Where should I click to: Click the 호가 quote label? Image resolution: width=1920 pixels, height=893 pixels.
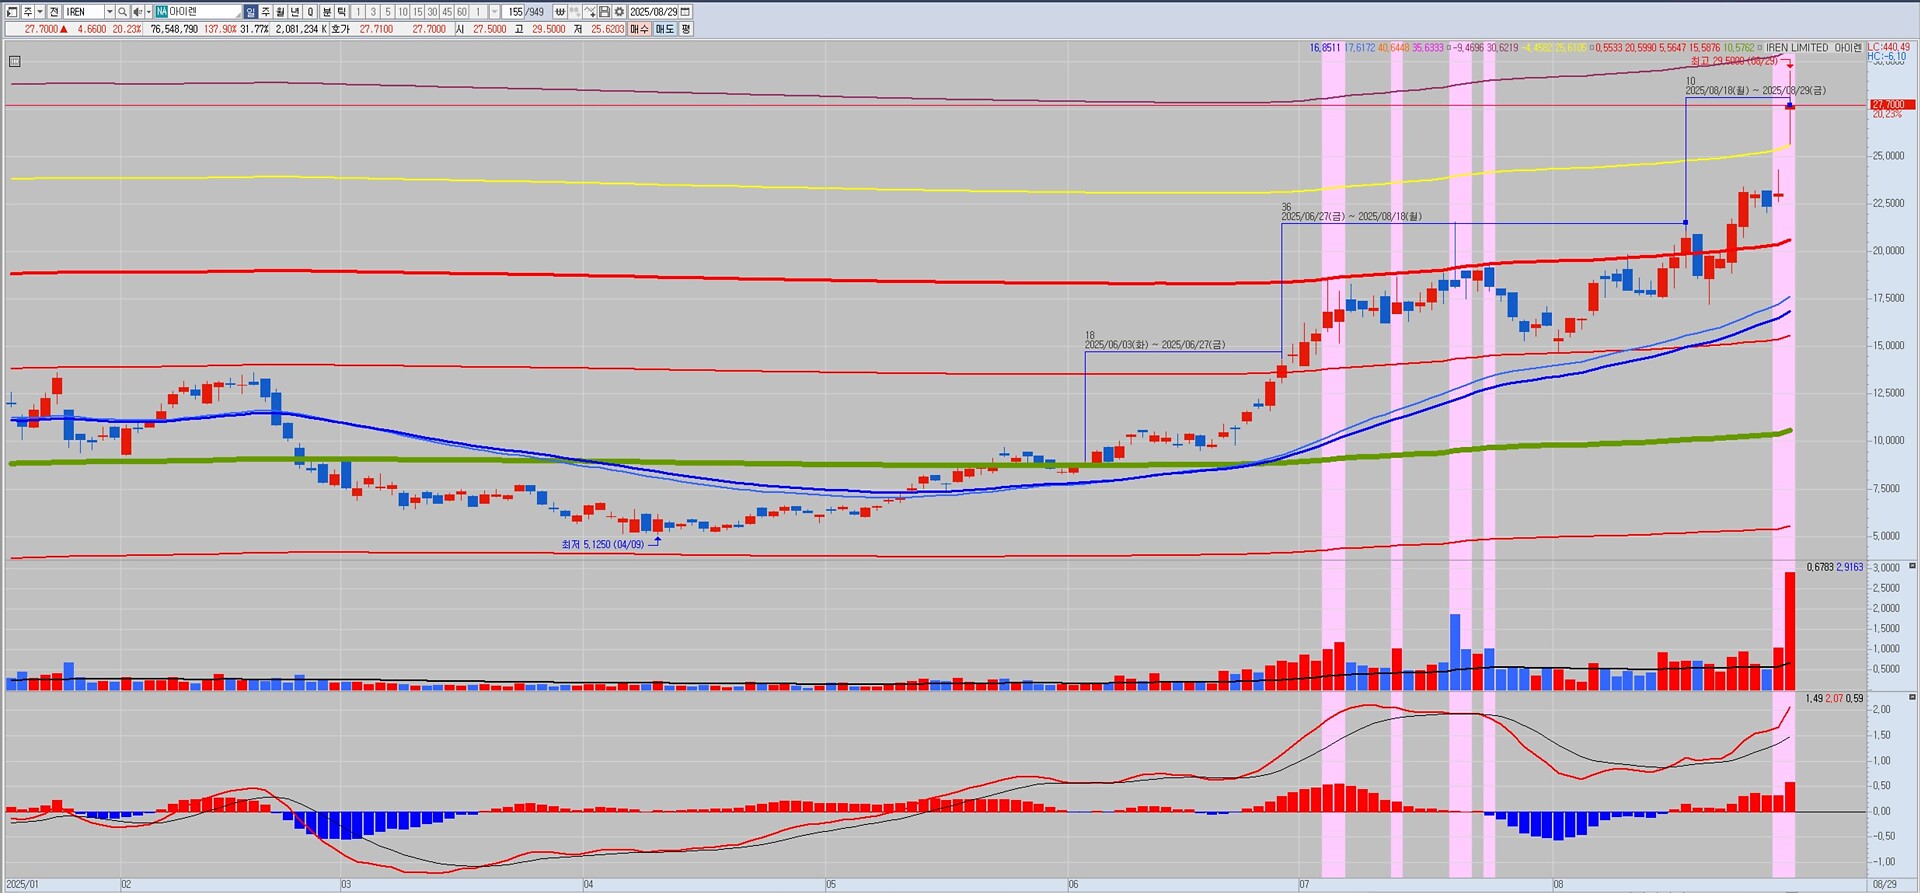[x=340, y=29]
